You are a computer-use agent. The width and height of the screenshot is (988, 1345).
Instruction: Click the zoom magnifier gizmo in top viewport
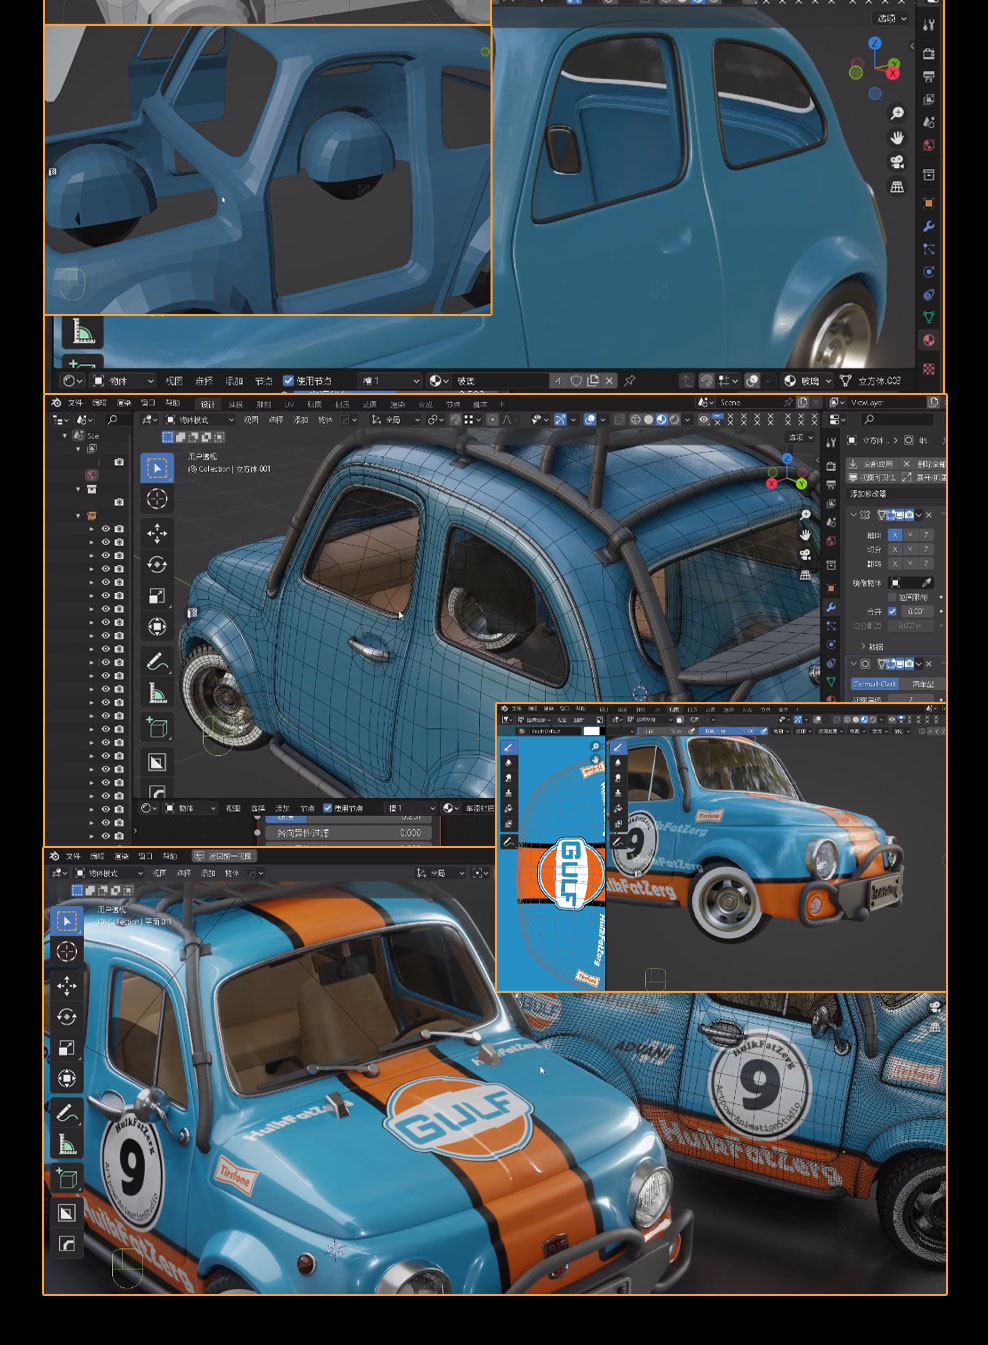[897, 113]
